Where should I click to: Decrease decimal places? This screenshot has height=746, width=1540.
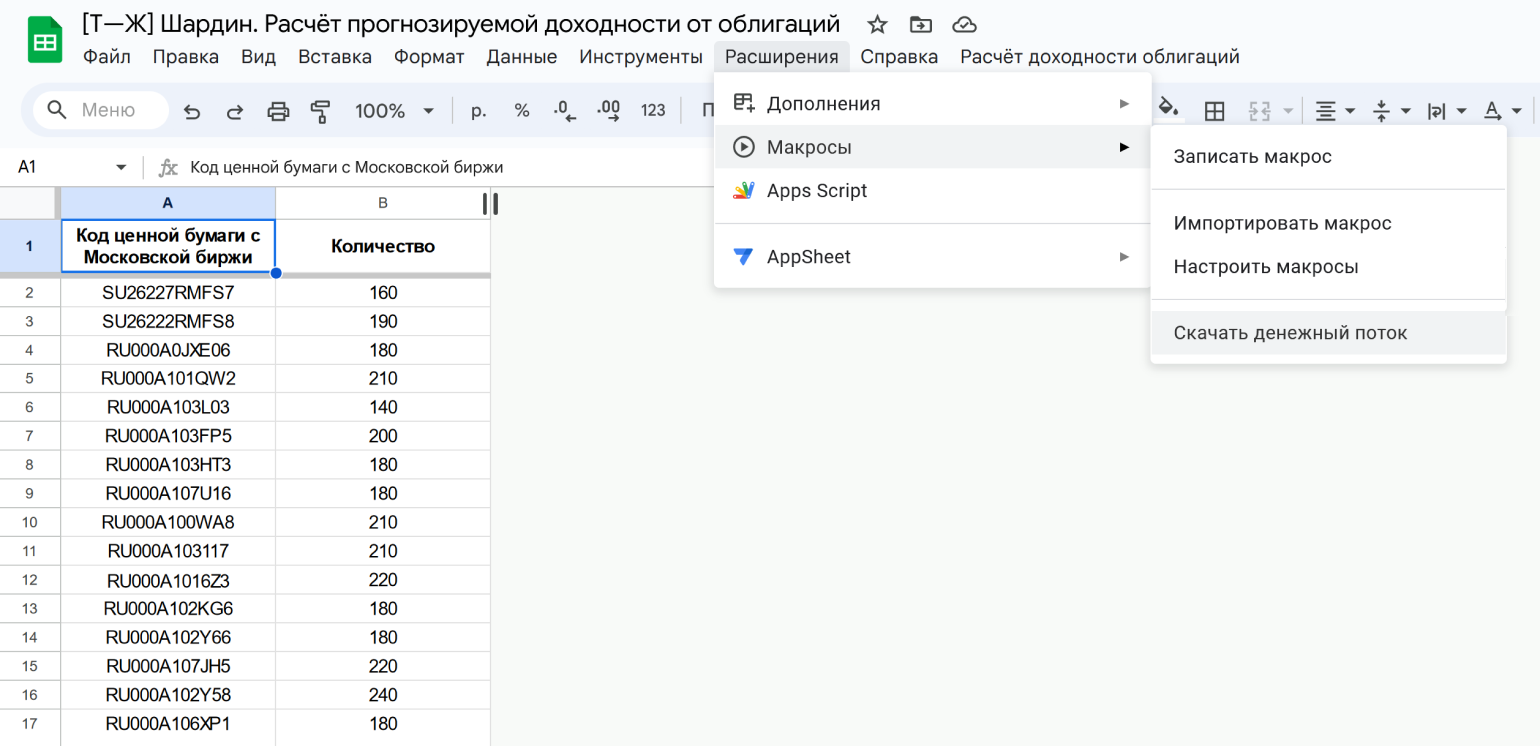(x=565, y=111)
